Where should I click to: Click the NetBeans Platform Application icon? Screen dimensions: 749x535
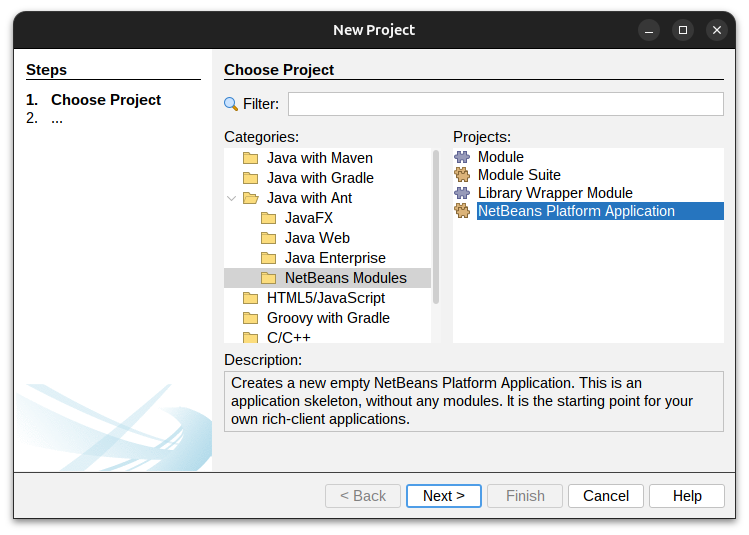[x=461, y=211]
